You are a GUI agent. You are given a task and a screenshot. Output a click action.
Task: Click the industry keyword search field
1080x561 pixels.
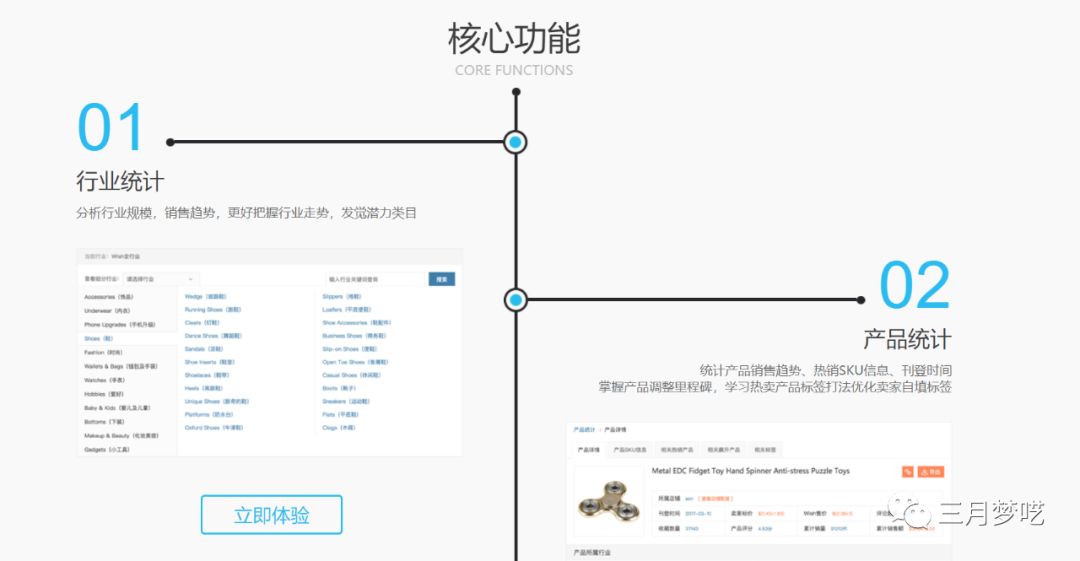pyautogui.click(x=374, y=279)
